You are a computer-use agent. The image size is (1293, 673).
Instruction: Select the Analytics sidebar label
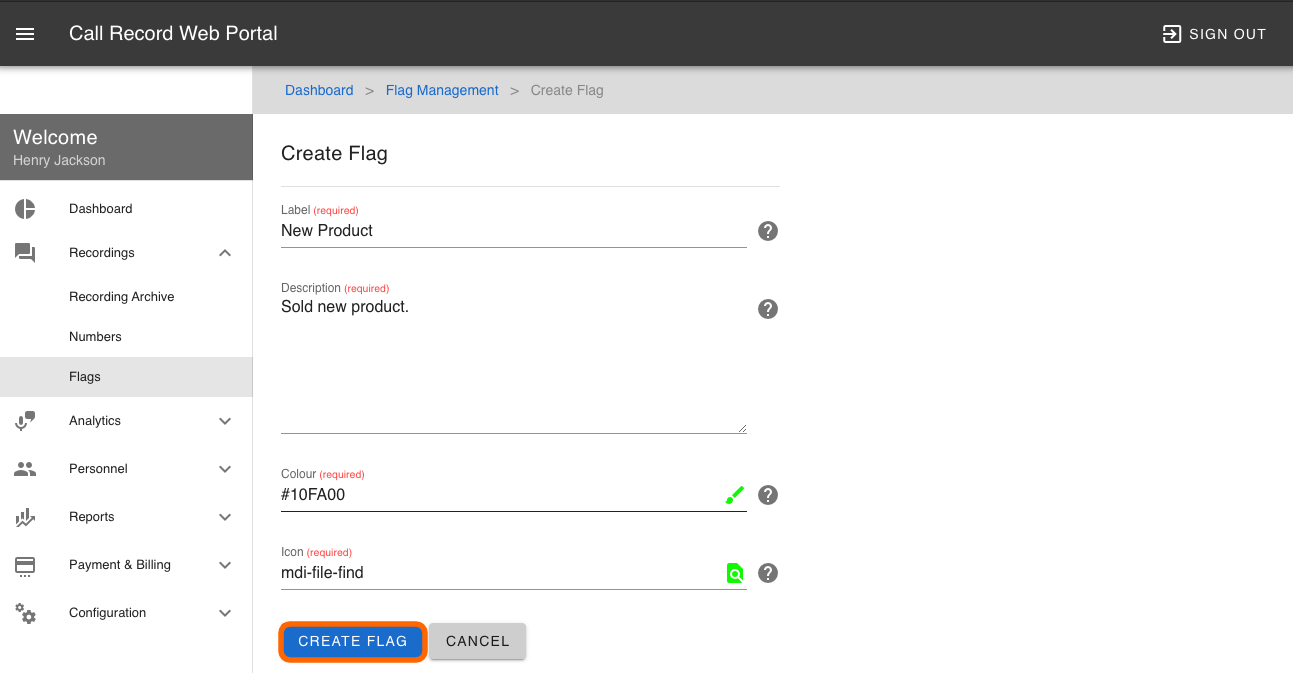tap(95, 421)
